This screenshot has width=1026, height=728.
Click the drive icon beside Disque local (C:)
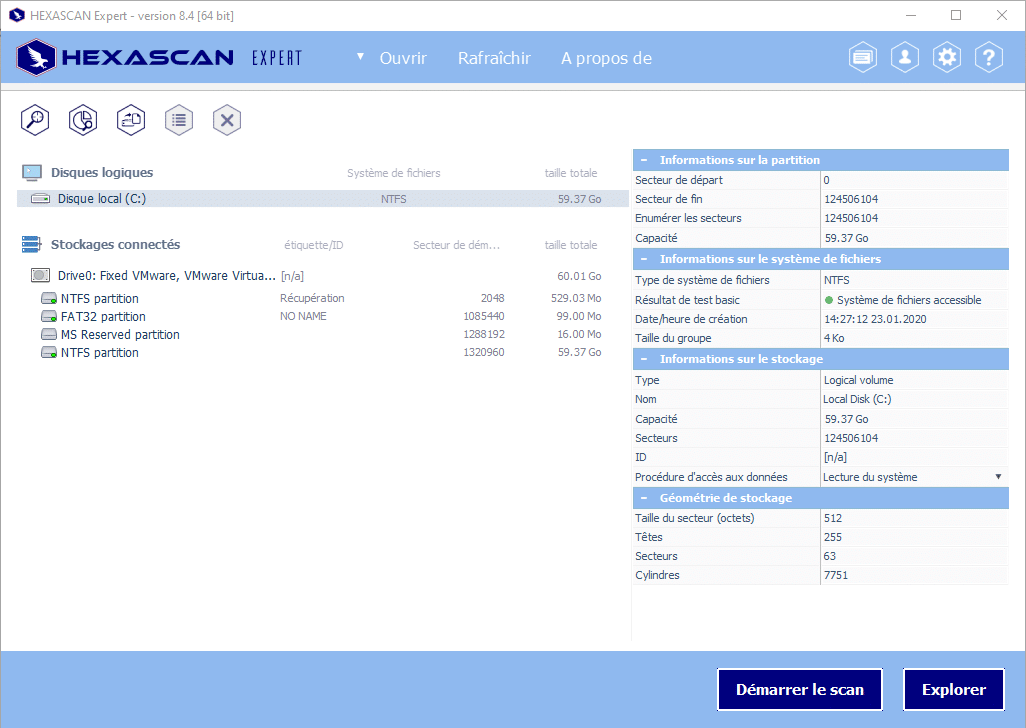click(x=41, y=198)
